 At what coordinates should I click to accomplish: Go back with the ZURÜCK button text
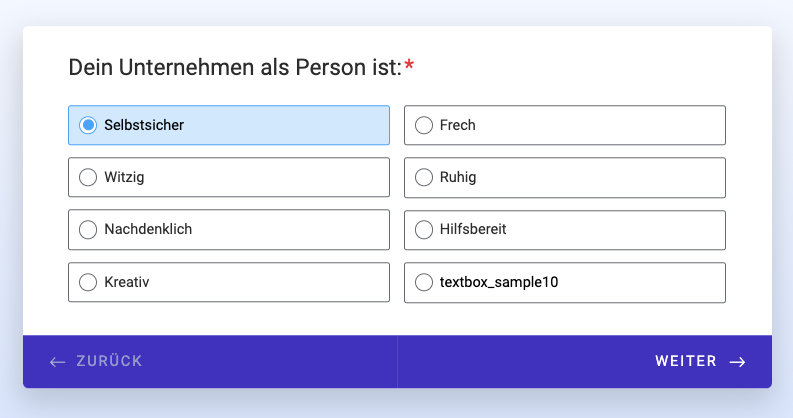pyautogui.click(x=109, y=361)
